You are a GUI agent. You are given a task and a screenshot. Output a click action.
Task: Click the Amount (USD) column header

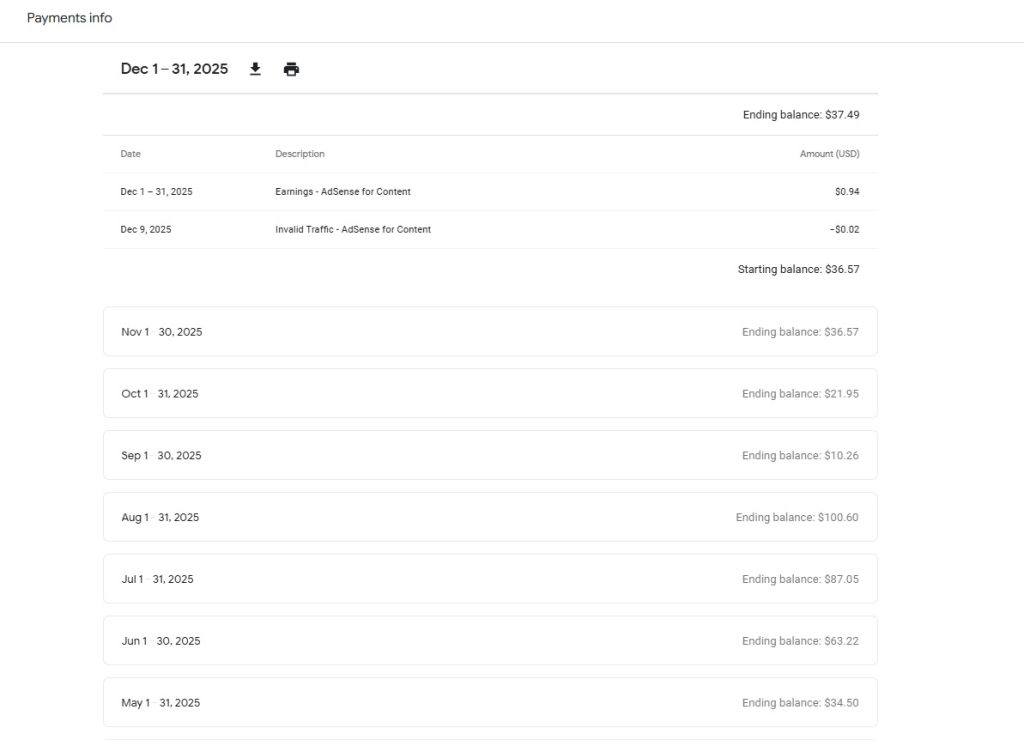point(829,154)
